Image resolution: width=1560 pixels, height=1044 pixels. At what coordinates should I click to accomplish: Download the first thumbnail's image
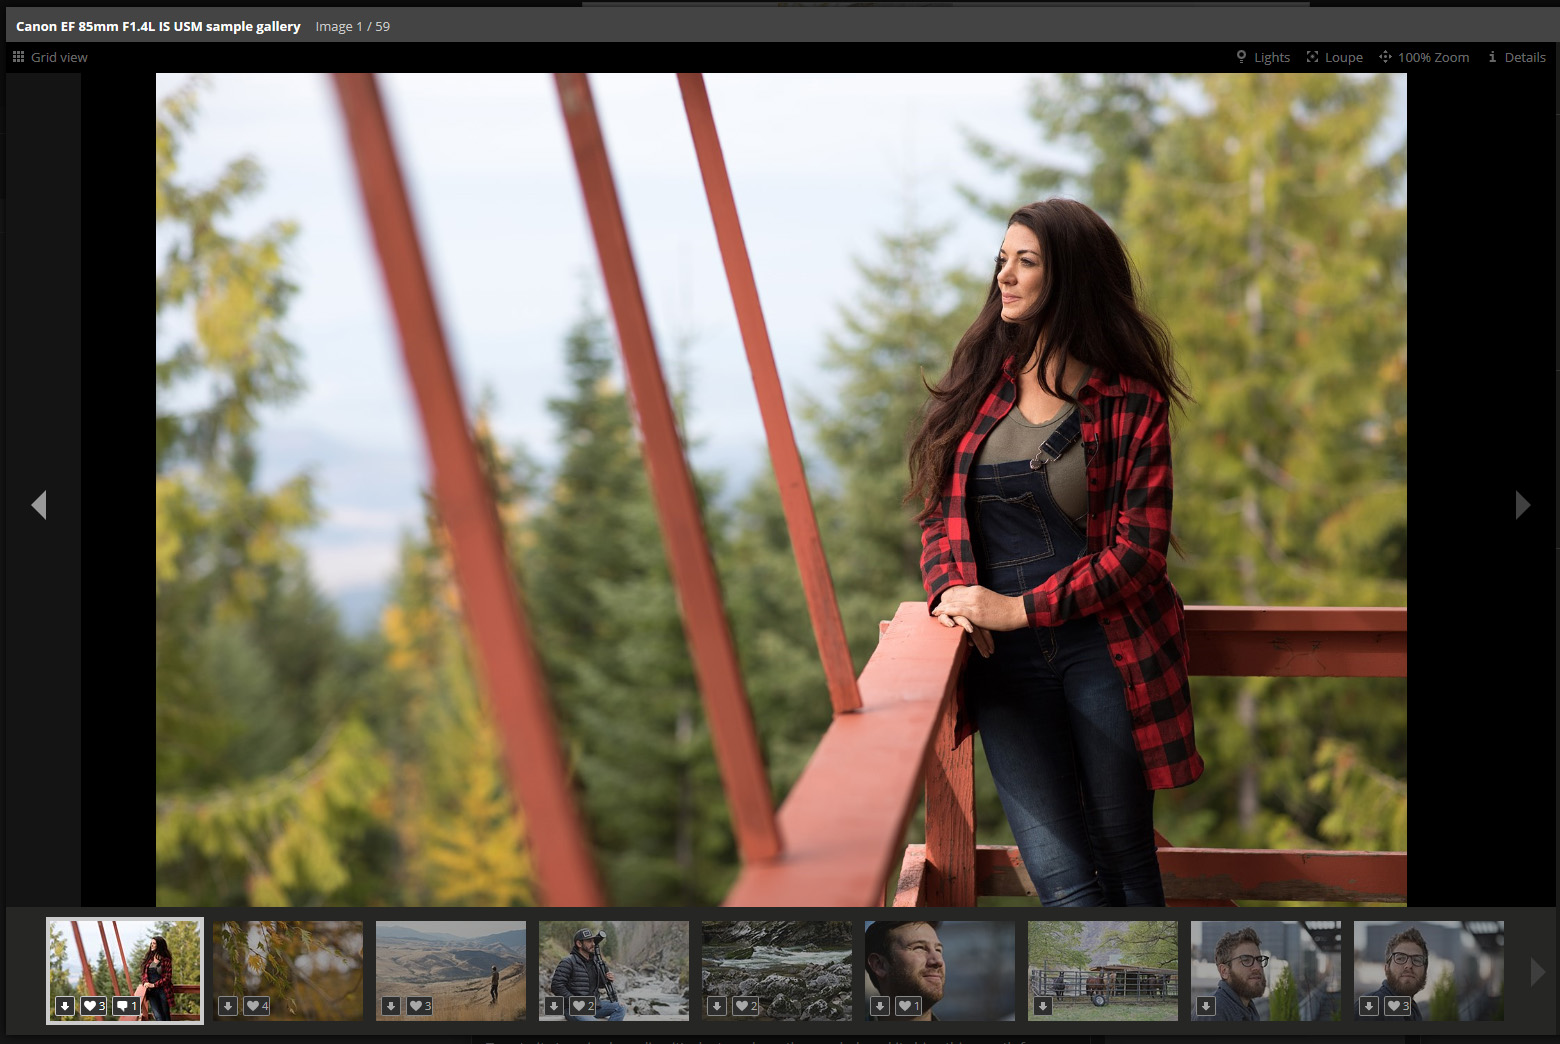pyautogui.click(x=65, y=1006)
